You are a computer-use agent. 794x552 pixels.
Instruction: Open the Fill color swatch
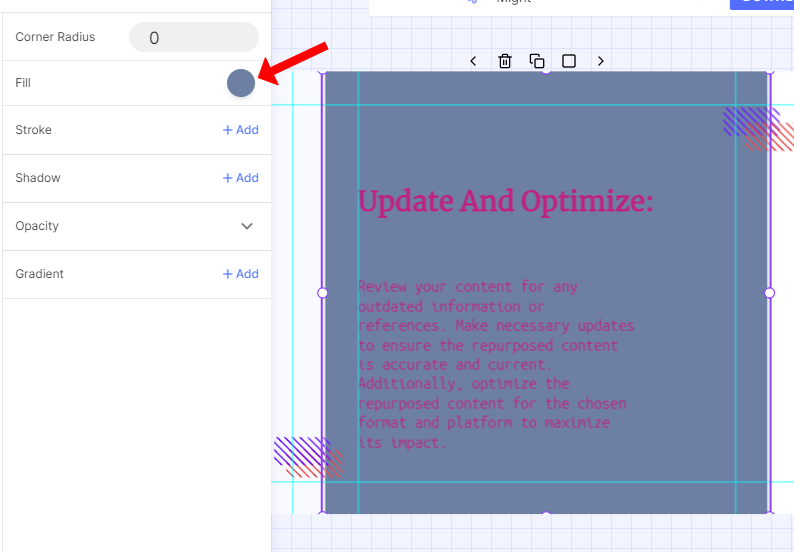coord(241,83)
